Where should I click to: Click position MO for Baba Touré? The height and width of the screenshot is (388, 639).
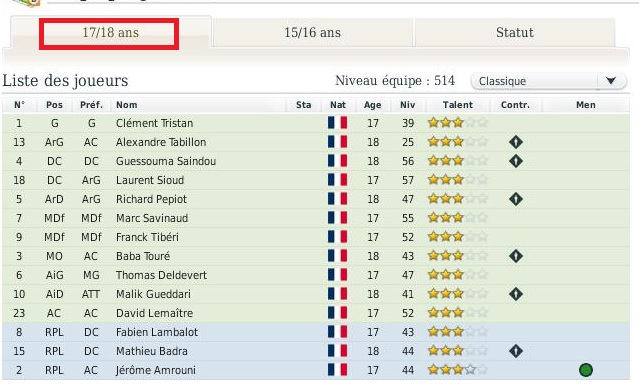click(54, 256)
